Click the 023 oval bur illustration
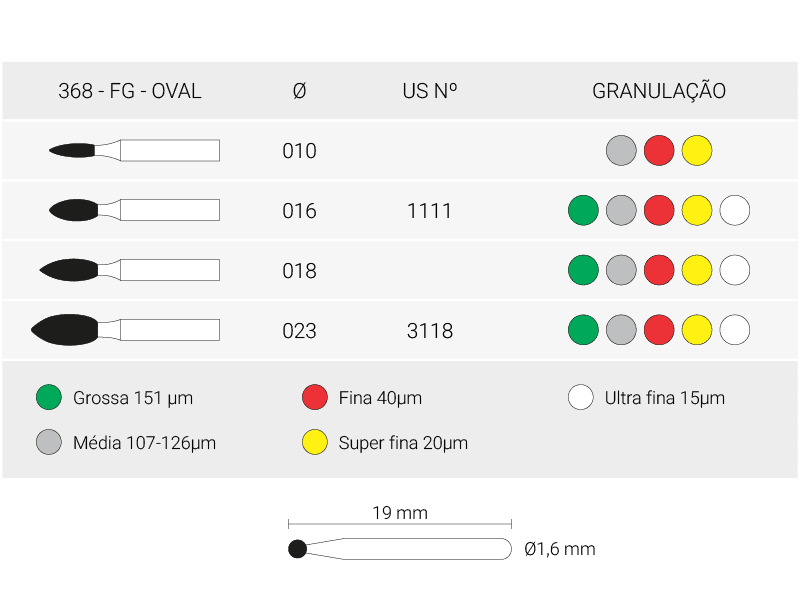800x600 pixels. tap(126, 330)
